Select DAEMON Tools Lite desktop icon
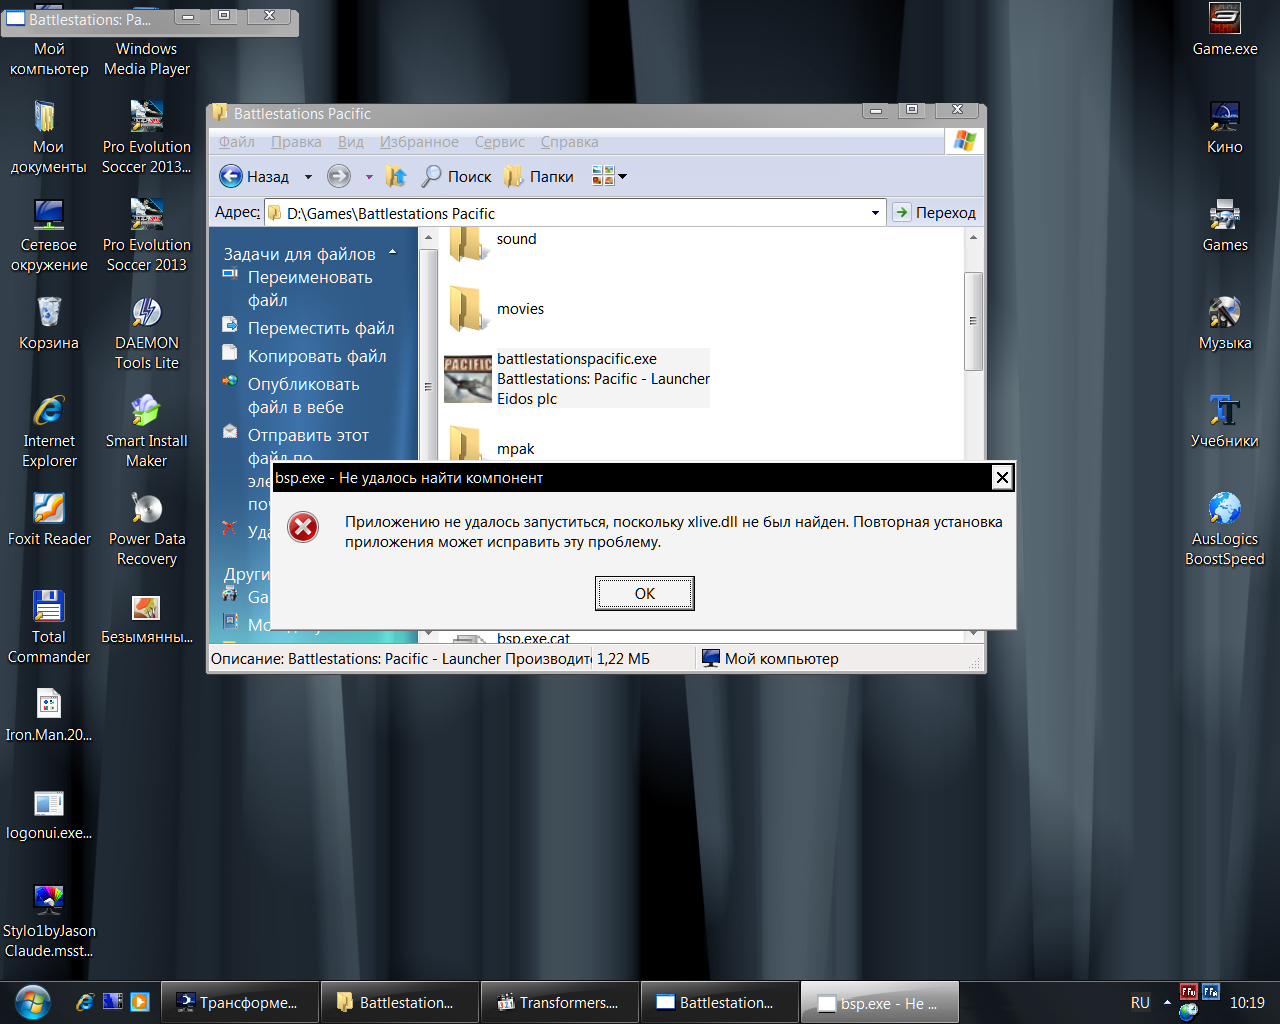Image resolution: width=1280 pixels, height=1024 pixels. (x=147, y=313)
